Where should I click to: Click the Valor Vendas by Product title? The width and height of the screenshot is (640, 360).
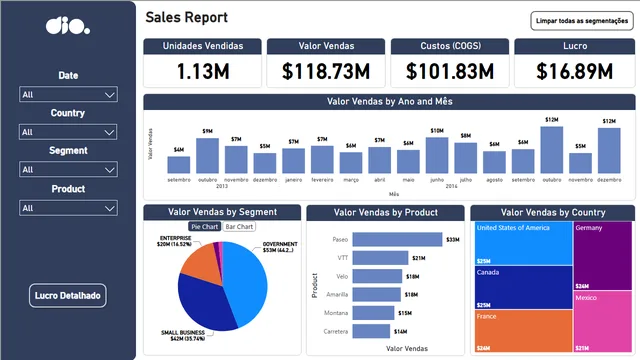click(x=385, y=212)
